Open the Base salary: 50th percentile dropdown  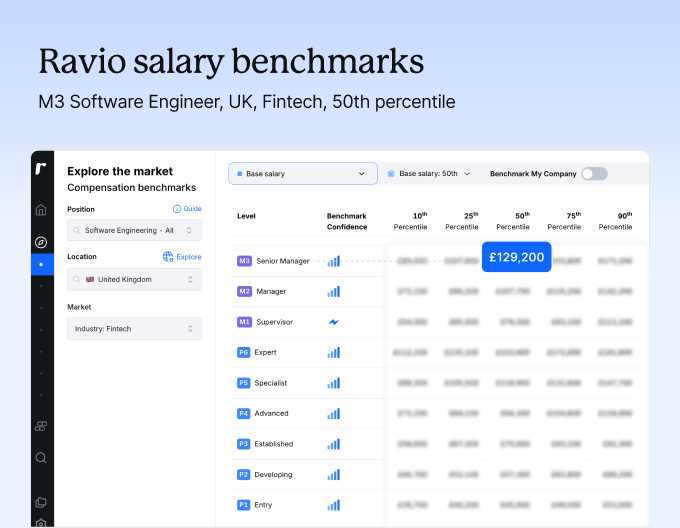point(428,173)
